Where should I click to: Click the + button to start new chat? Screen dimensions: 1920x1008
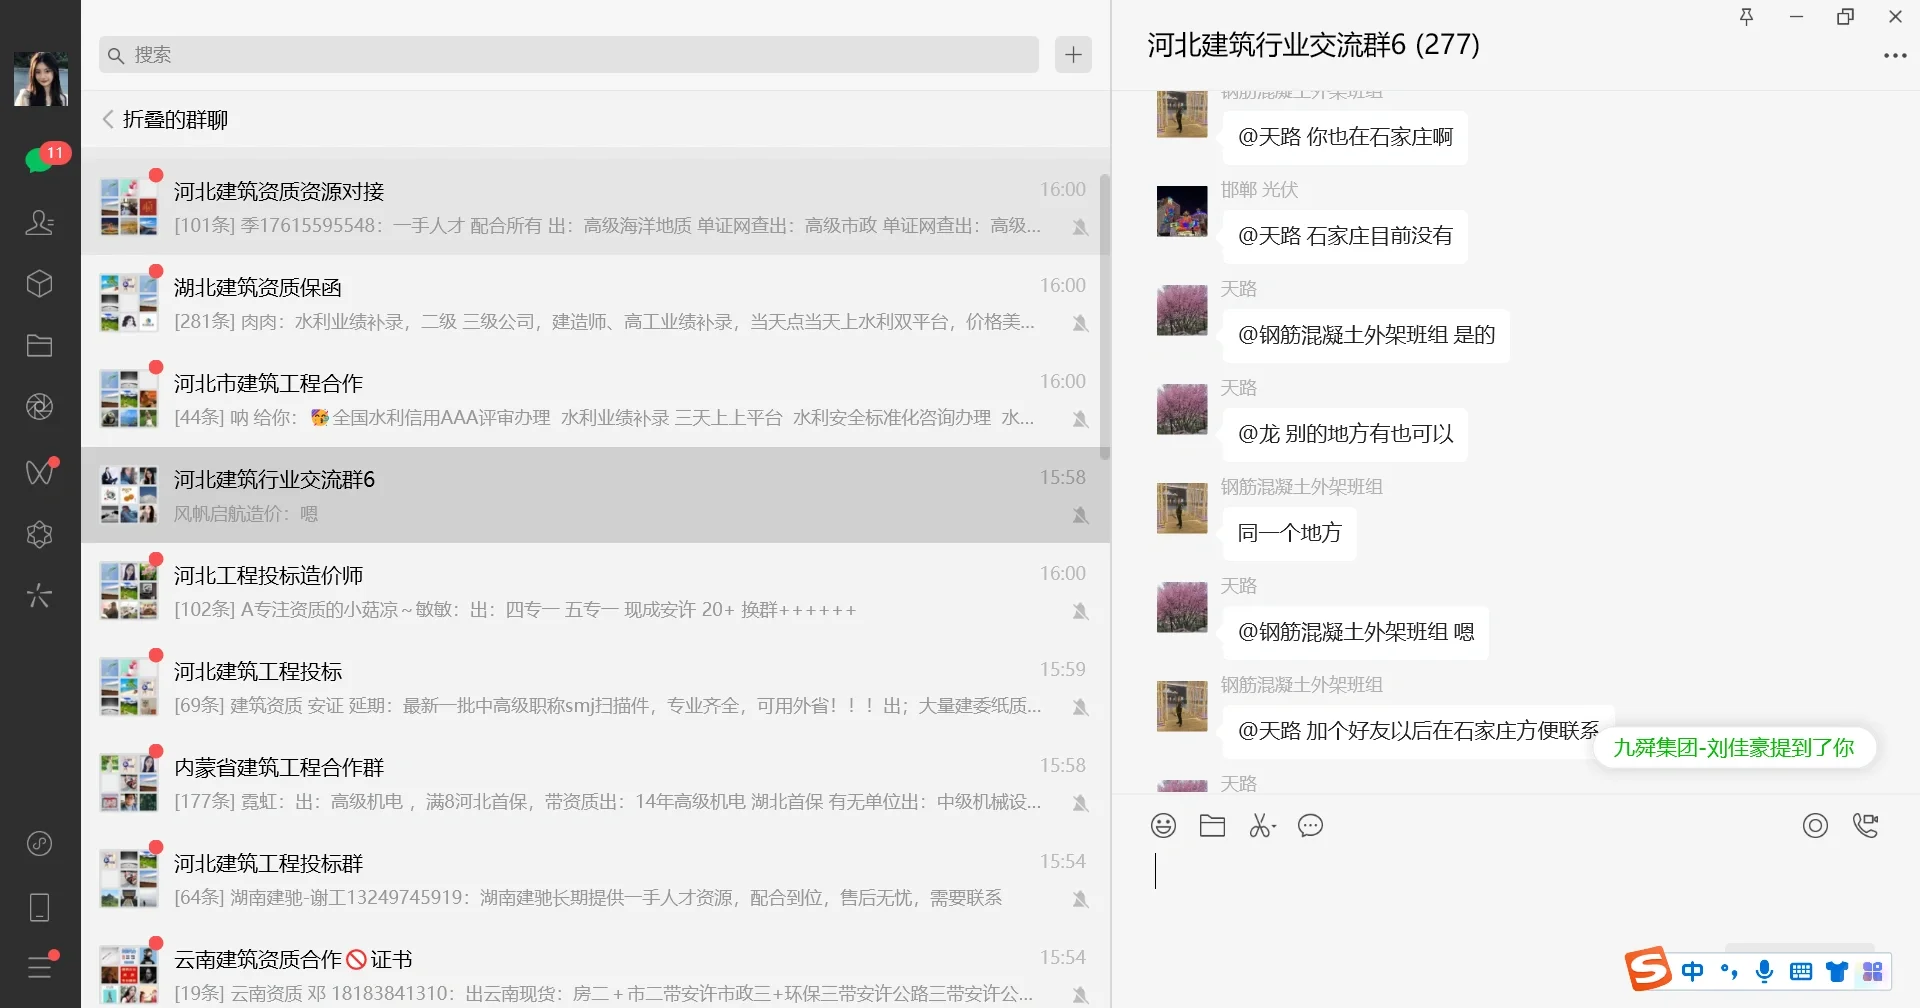click(x=1072, y=54)
